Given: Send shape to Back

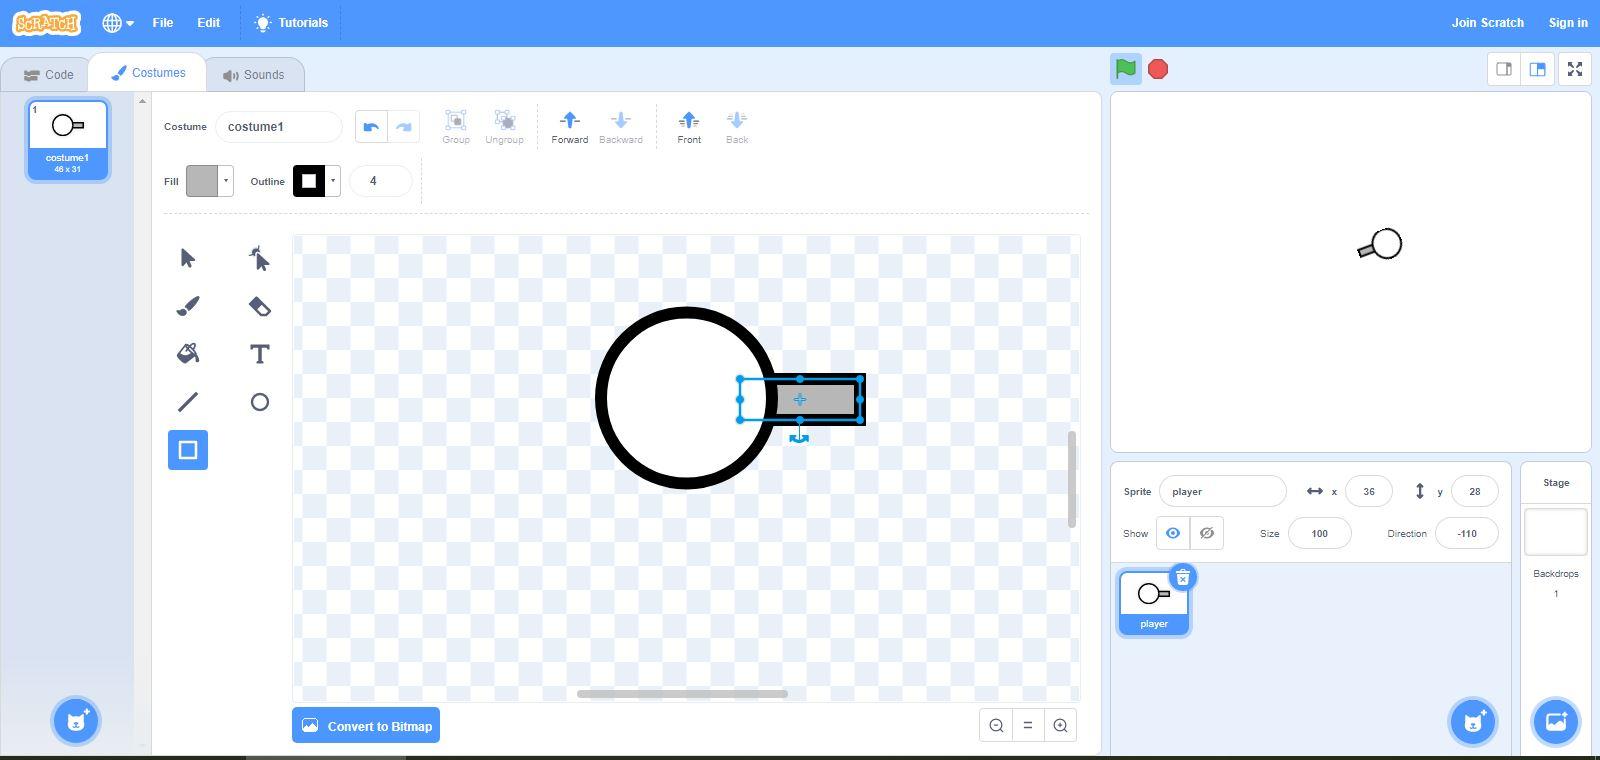Looking at the screenshot, I should point(737,127).
